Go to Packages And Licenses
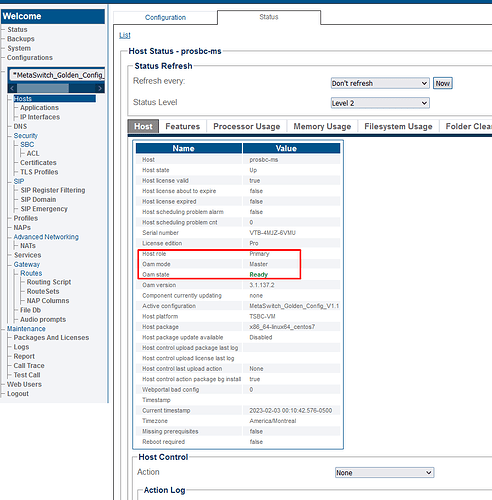Image resolution: width=492 pixels, height=500 pixels. point(51,338)
